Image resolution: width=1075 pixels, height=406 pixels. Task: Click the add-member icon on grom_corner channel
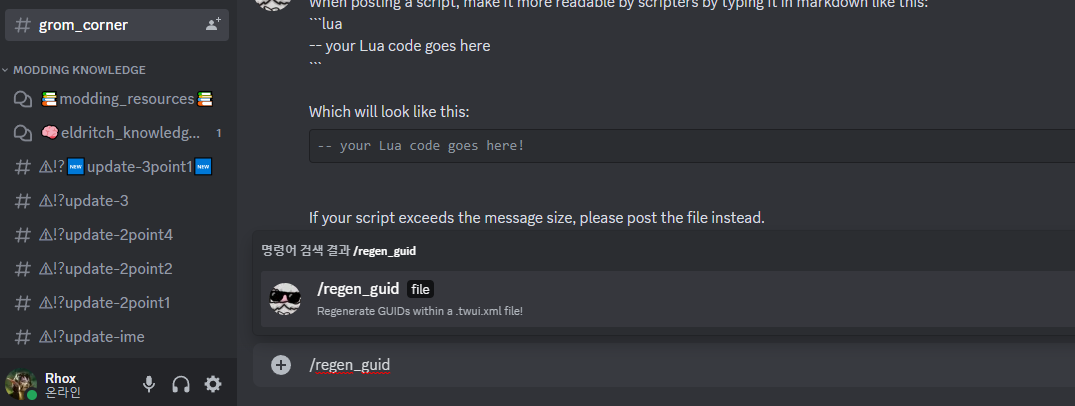[x=213, y=25]
